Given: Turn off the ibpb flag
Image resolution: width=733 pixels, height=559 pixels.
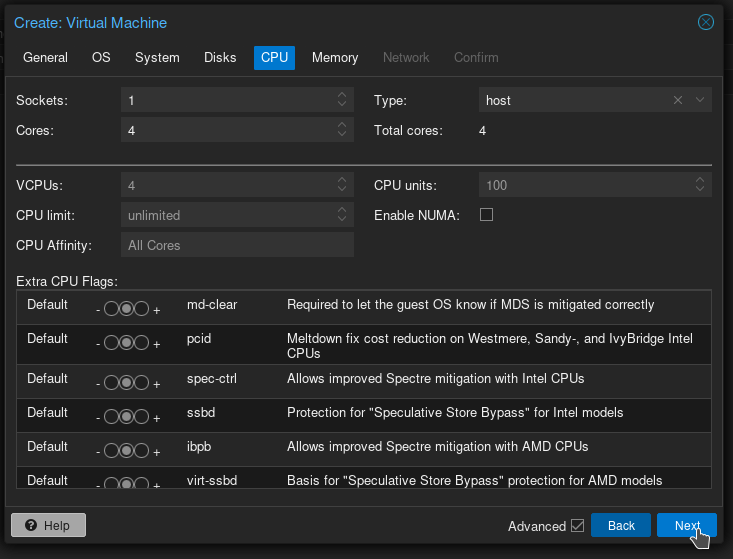Looking at the screenshot, I should (111, 451).
